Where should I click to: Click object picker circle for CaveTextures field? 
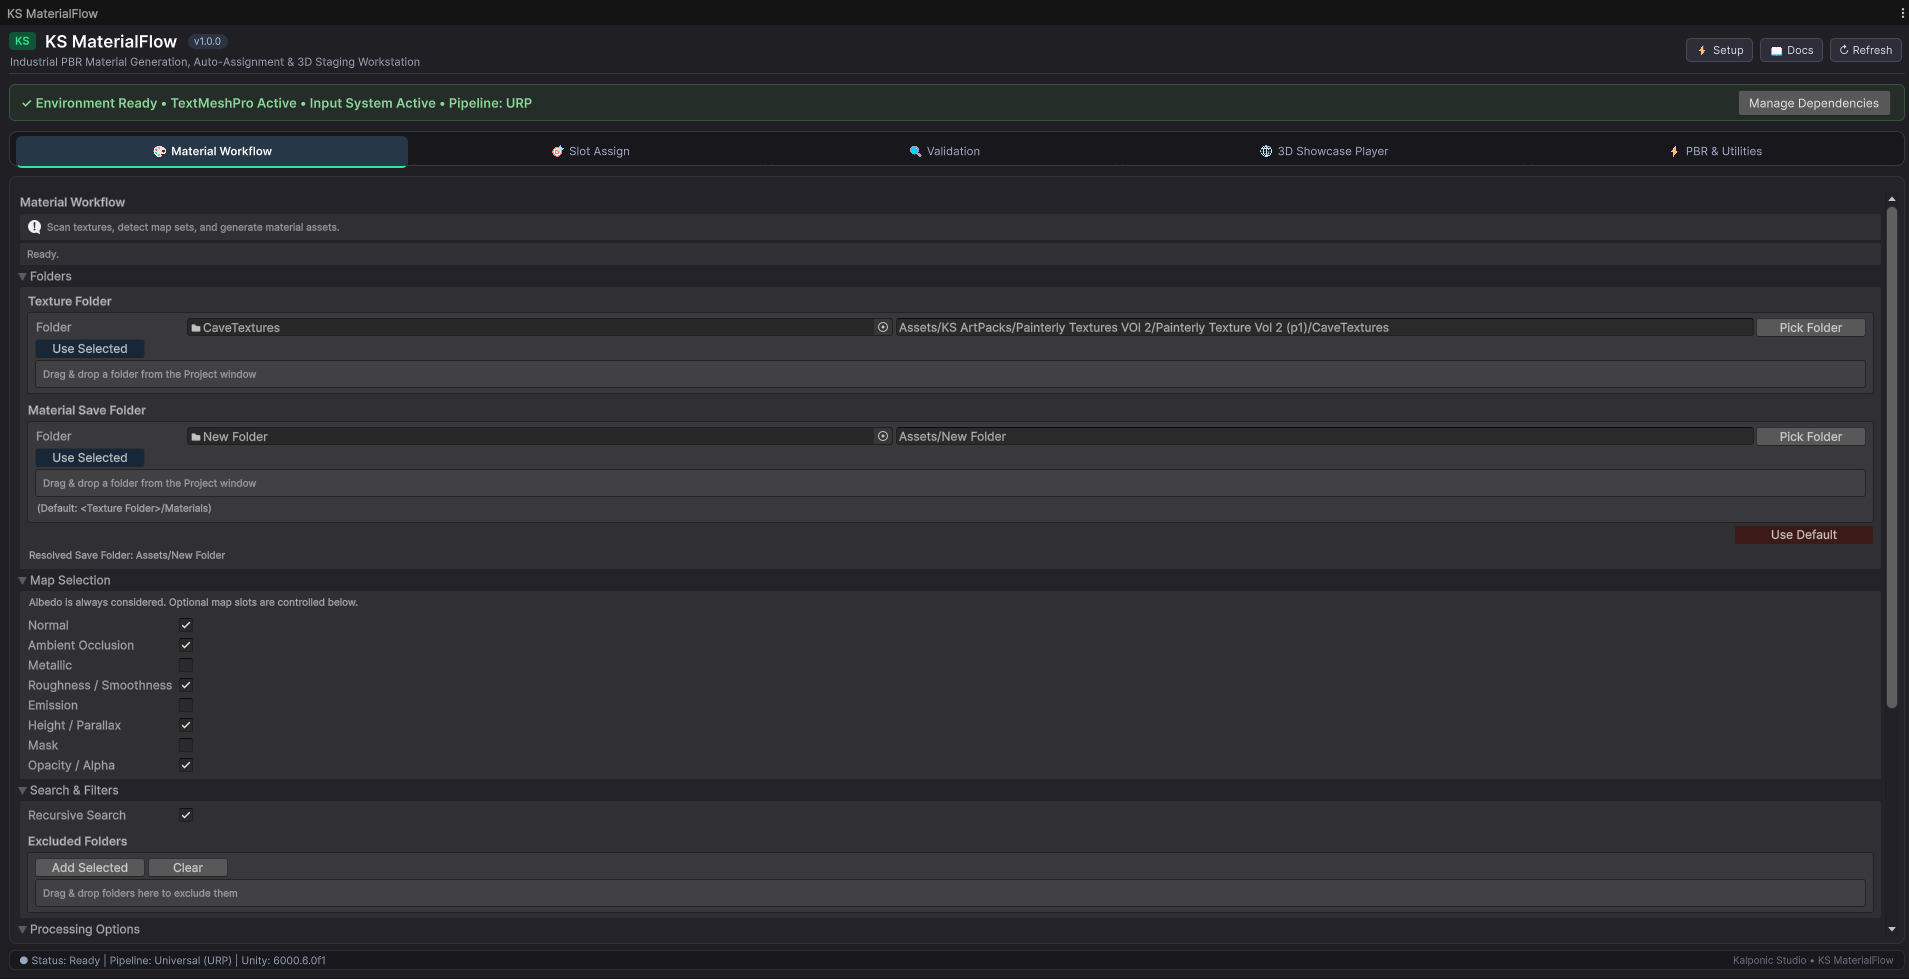(883, 327)
